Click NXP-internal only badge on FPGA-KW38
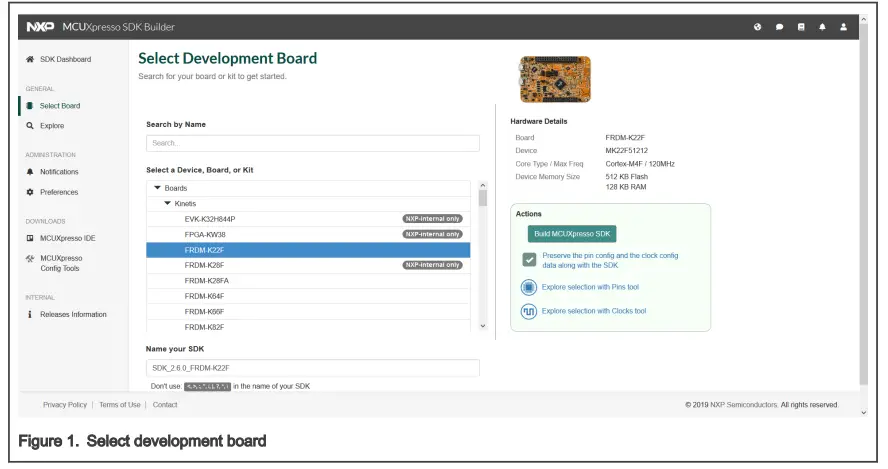The image size is (888, 469). click(433, 234)
